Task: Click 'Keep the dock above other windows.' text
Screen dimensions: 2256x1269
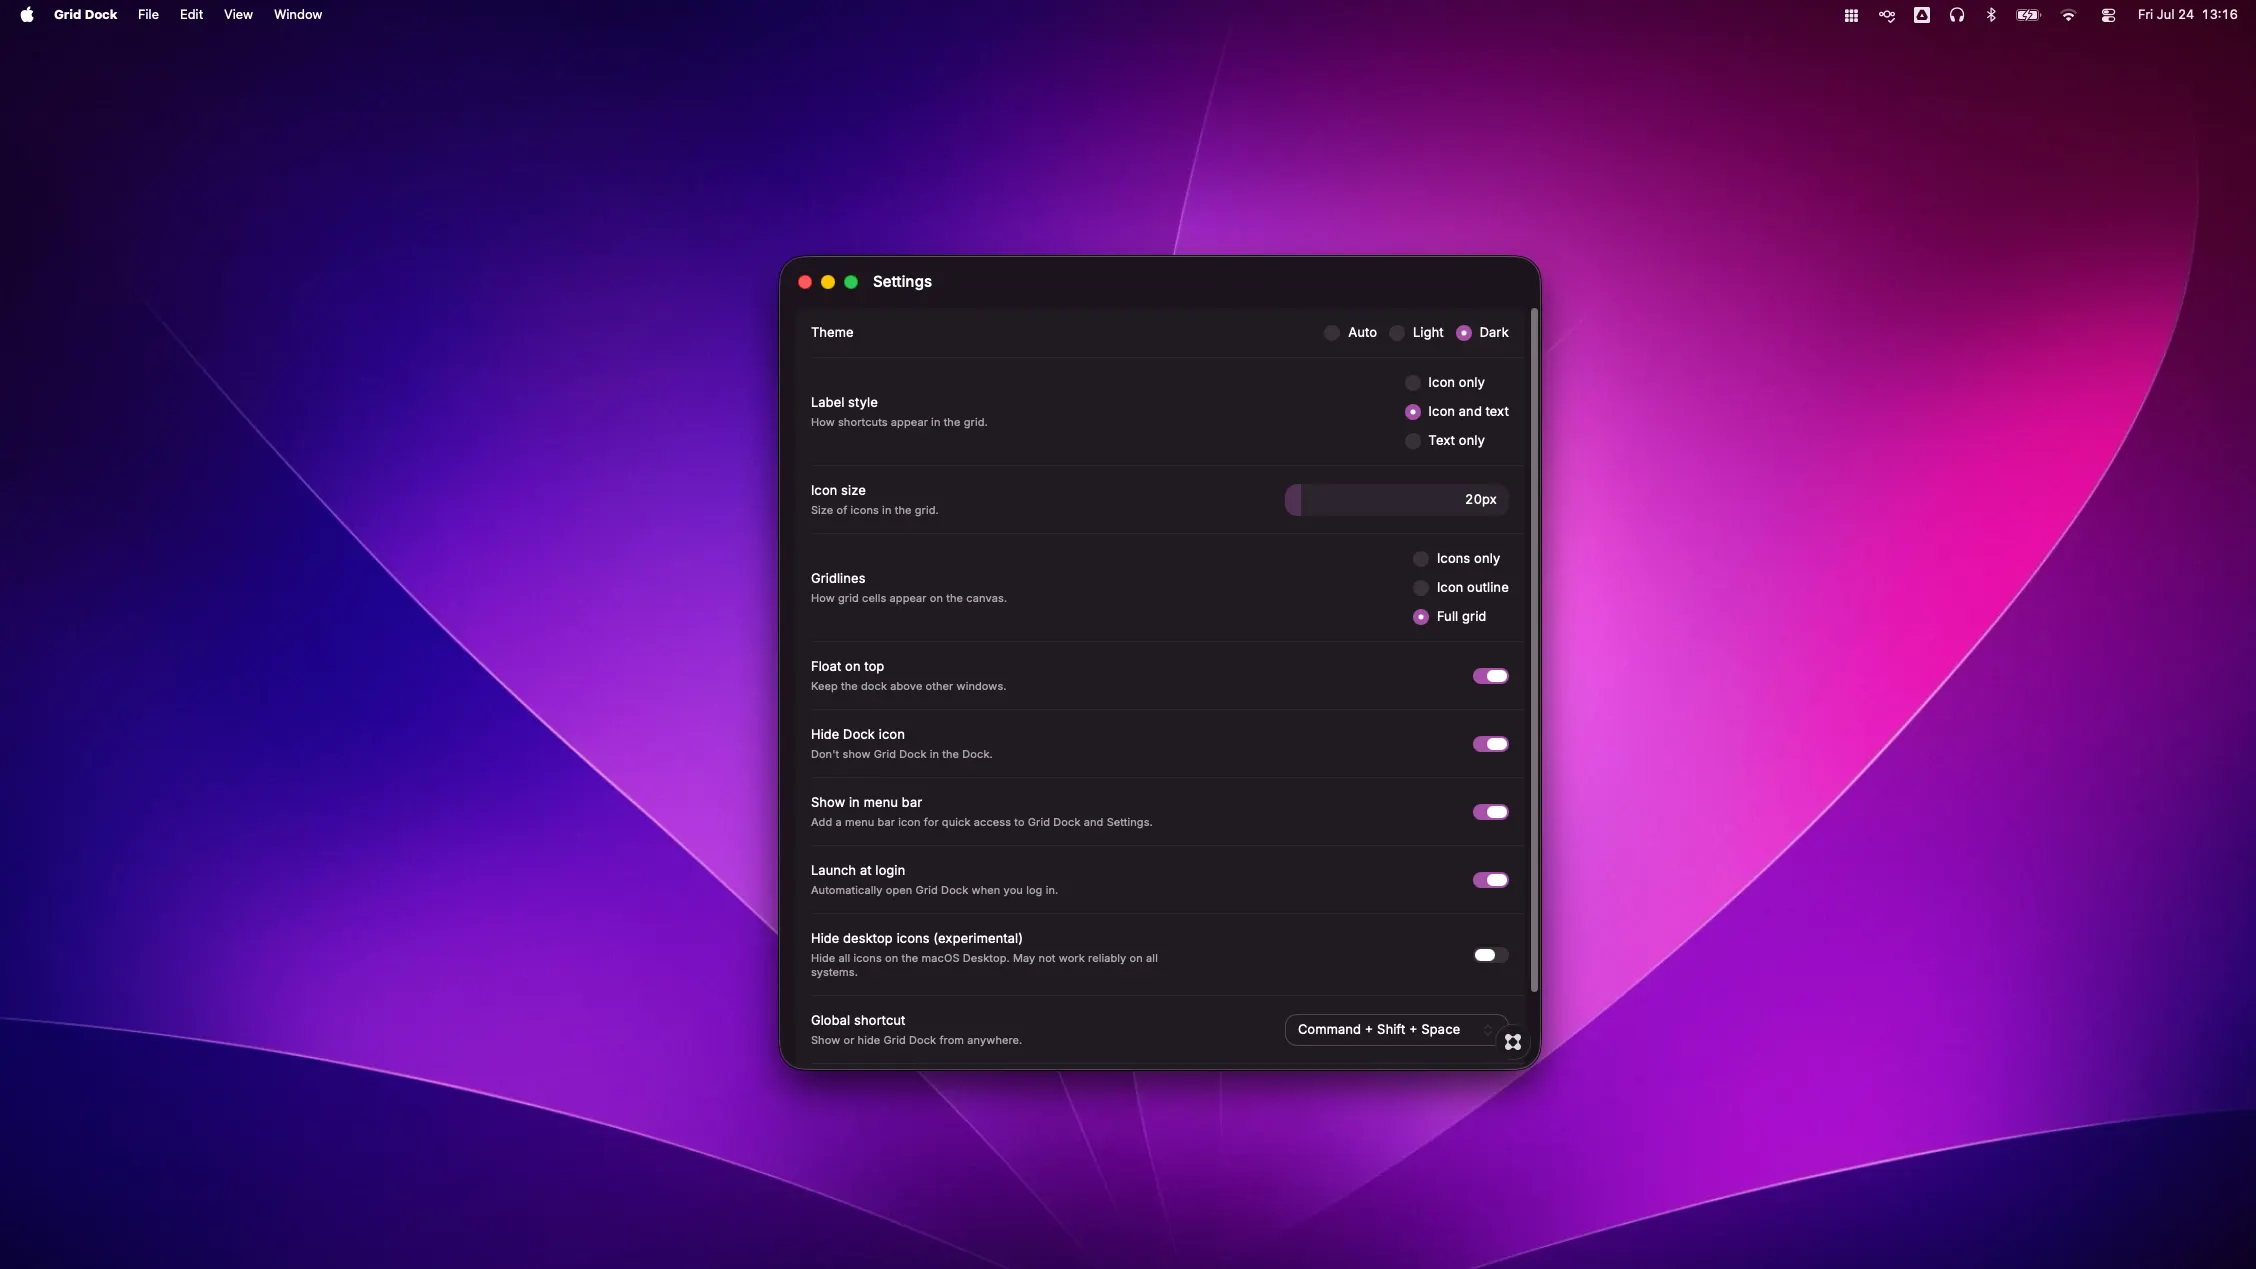Action: [908, 687]
